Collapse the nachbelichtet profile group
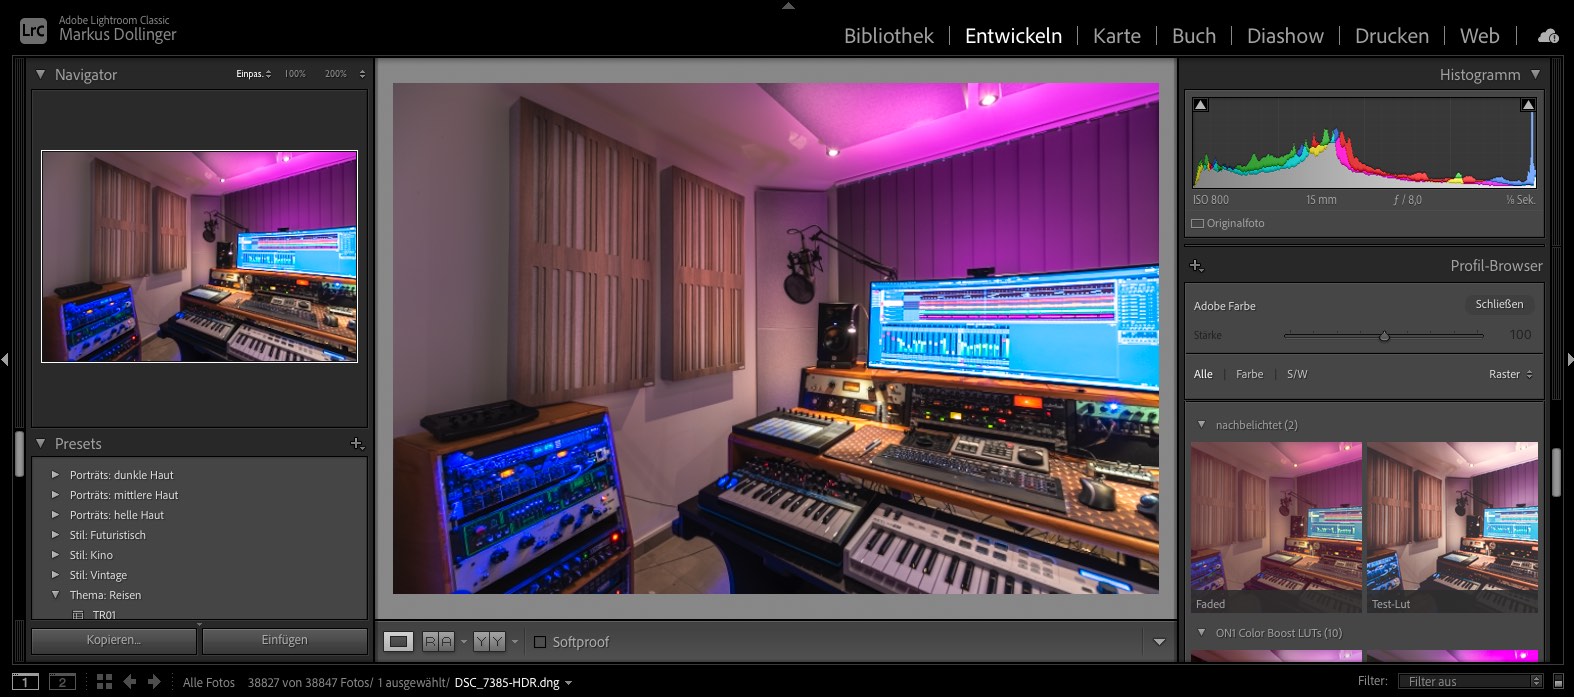This screenshot has width=1574, height=697. coord(1201,425)
